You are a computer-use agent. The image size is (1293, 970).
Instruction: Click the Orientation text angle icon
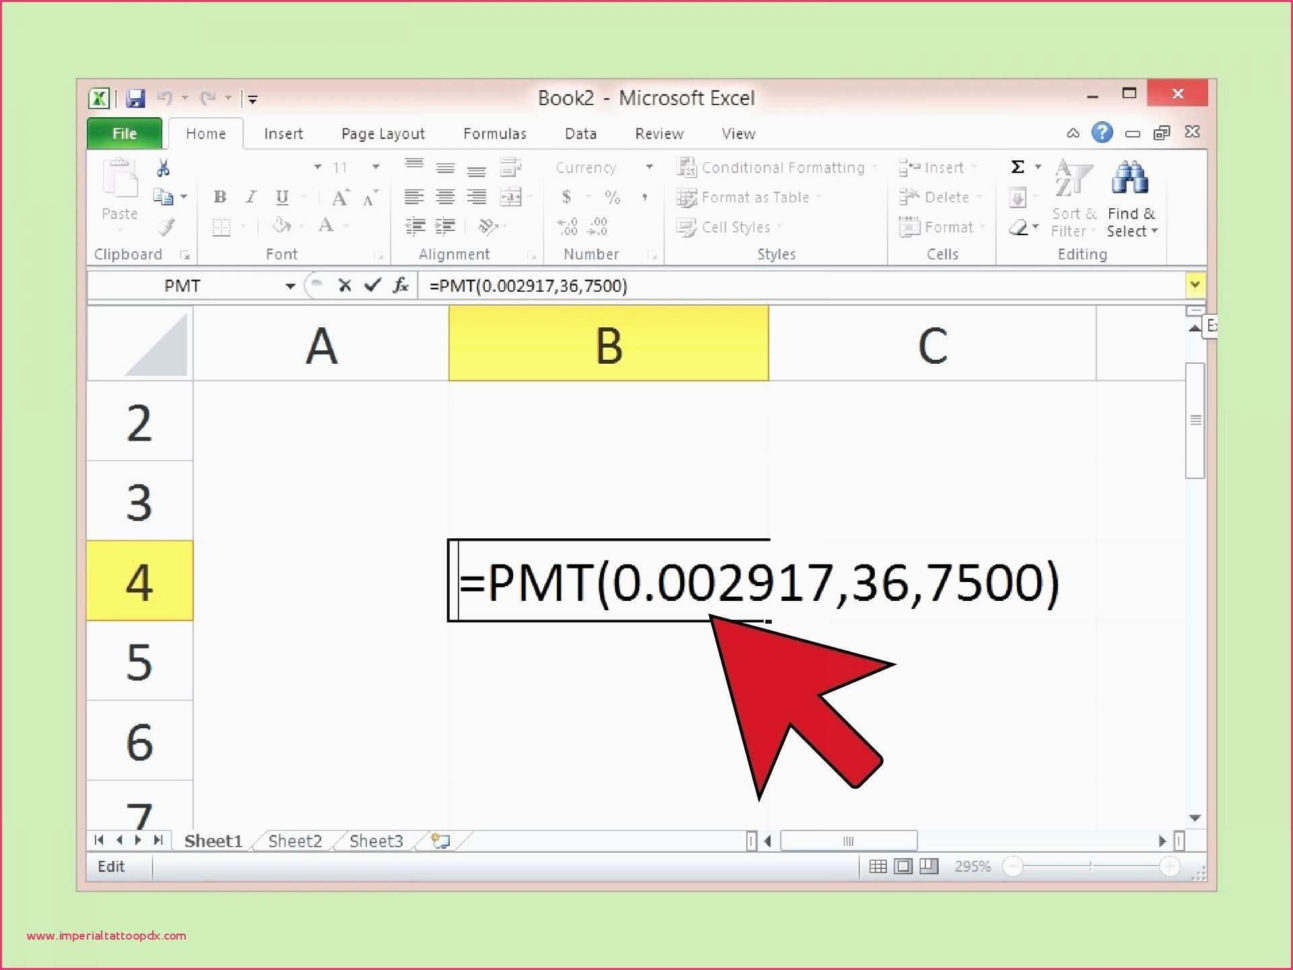coord(487,227)
